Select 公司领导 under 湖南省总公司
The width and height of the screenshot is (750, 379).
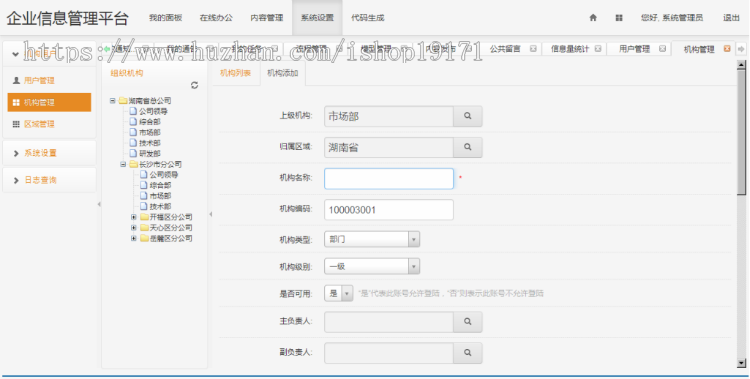point(153,111)
